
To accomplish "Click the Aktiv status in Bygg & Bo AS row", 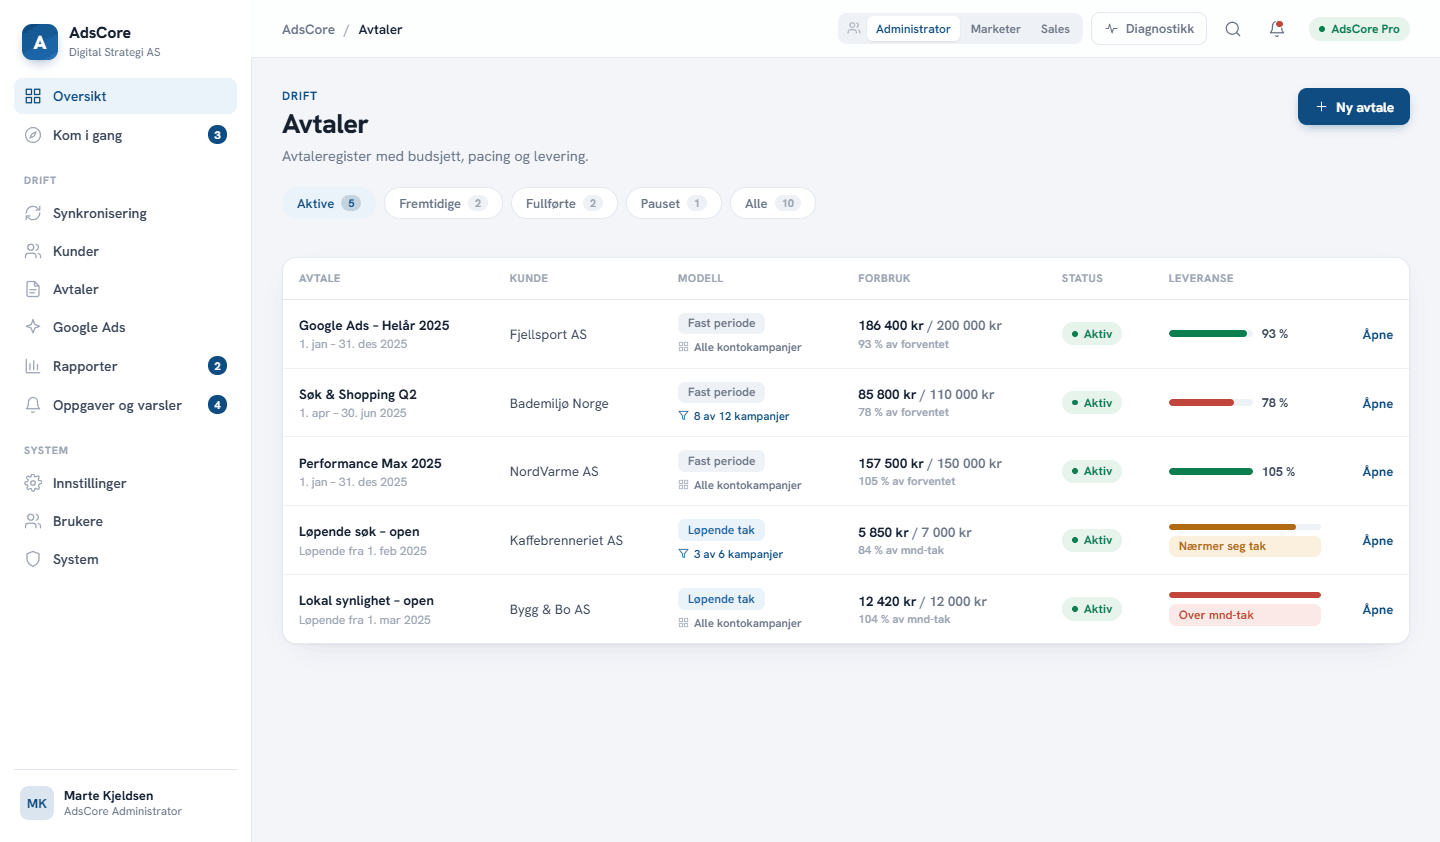I will (x=1092, y=609).
